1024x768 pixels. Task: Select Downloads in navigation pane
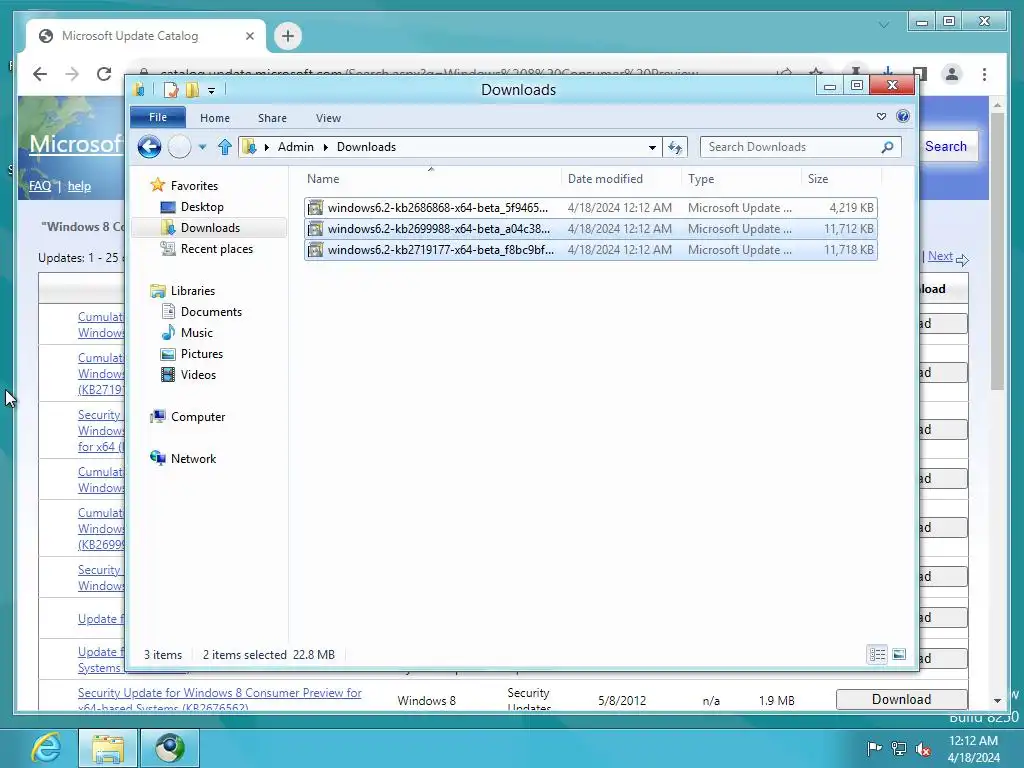tap(210, 228)
